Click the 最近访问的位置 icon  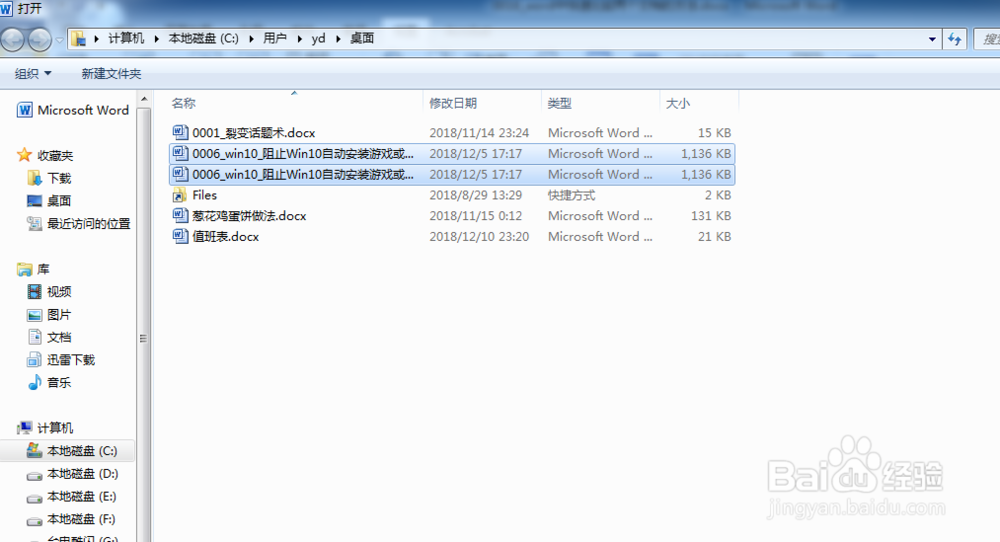click(34, 223)
